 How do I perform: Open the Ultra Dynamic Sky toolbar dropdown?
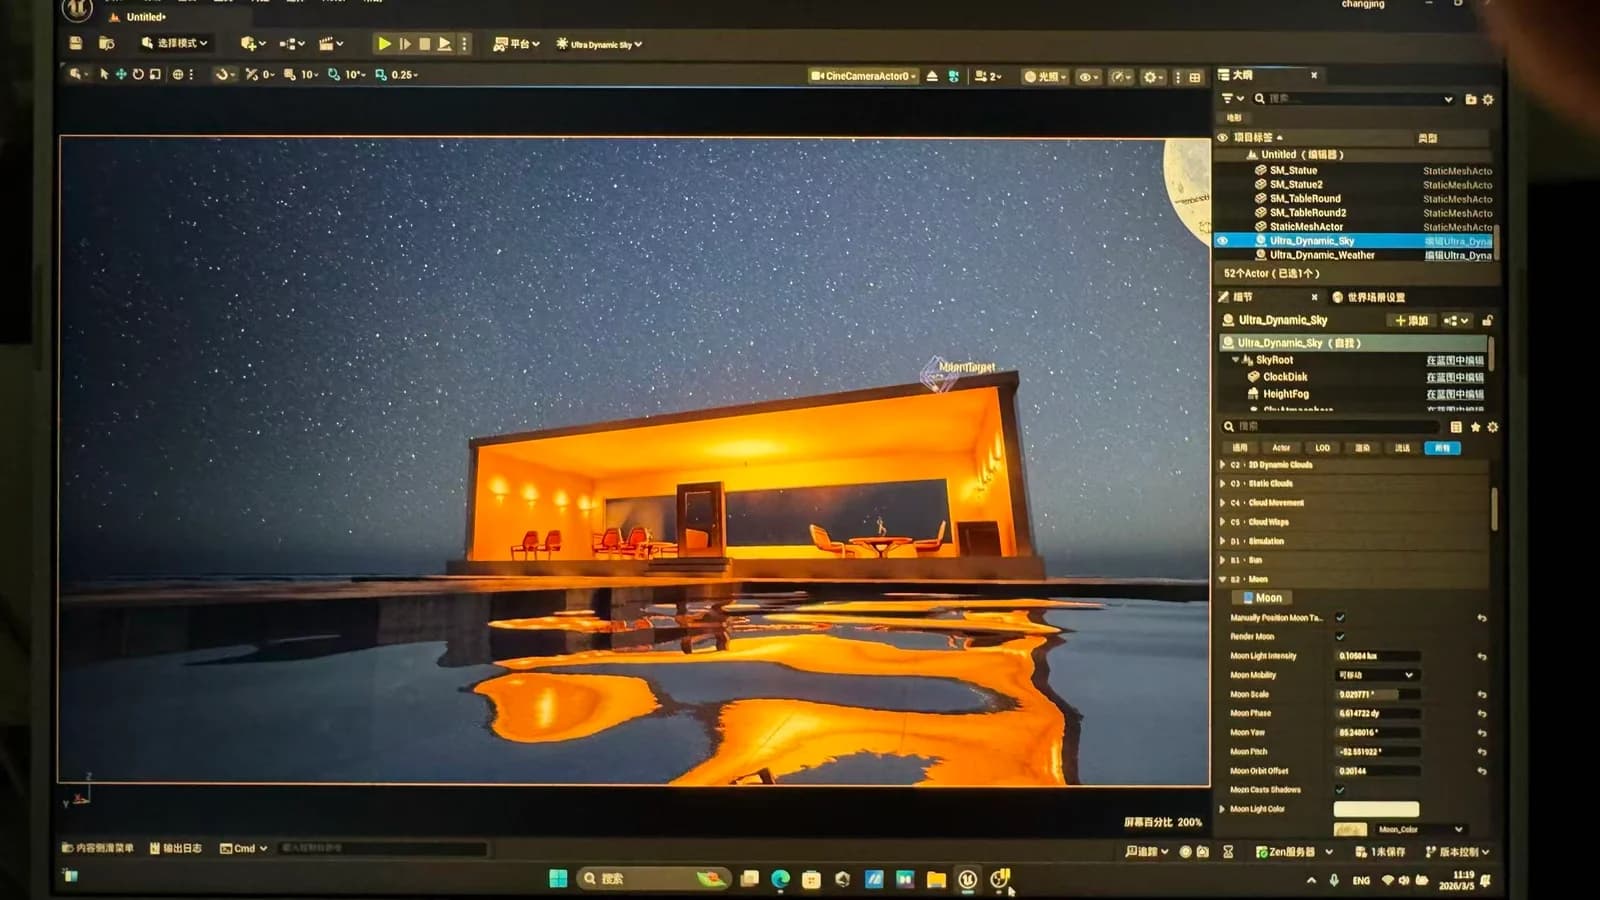pos(599,44)
